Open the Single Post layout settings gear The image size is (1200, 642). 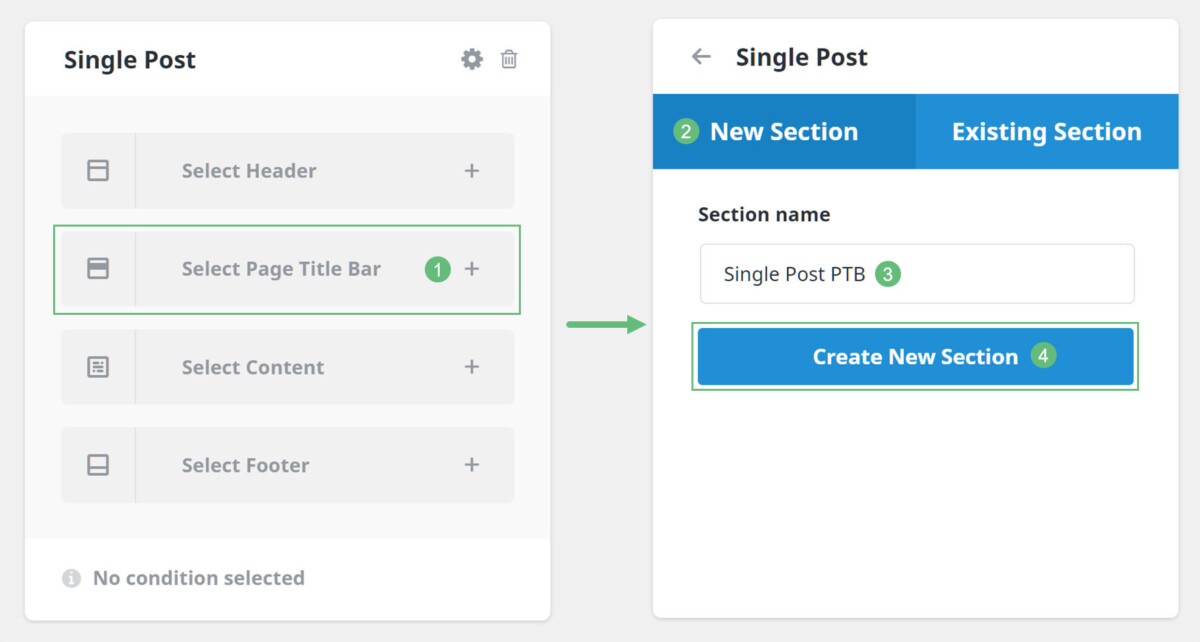[471, 59]
